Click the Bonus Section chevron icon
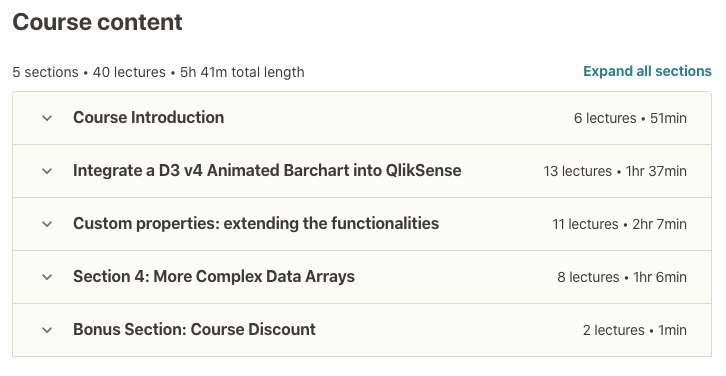This screenshot has width=726, height=376. (47, 330)
